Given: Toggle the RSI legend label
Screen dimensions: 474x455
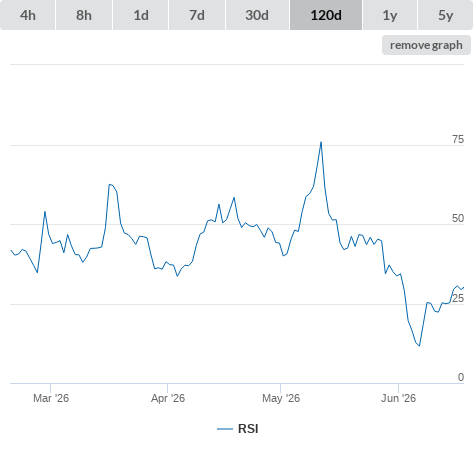Looking at the screenshot, I should [248, 429].
